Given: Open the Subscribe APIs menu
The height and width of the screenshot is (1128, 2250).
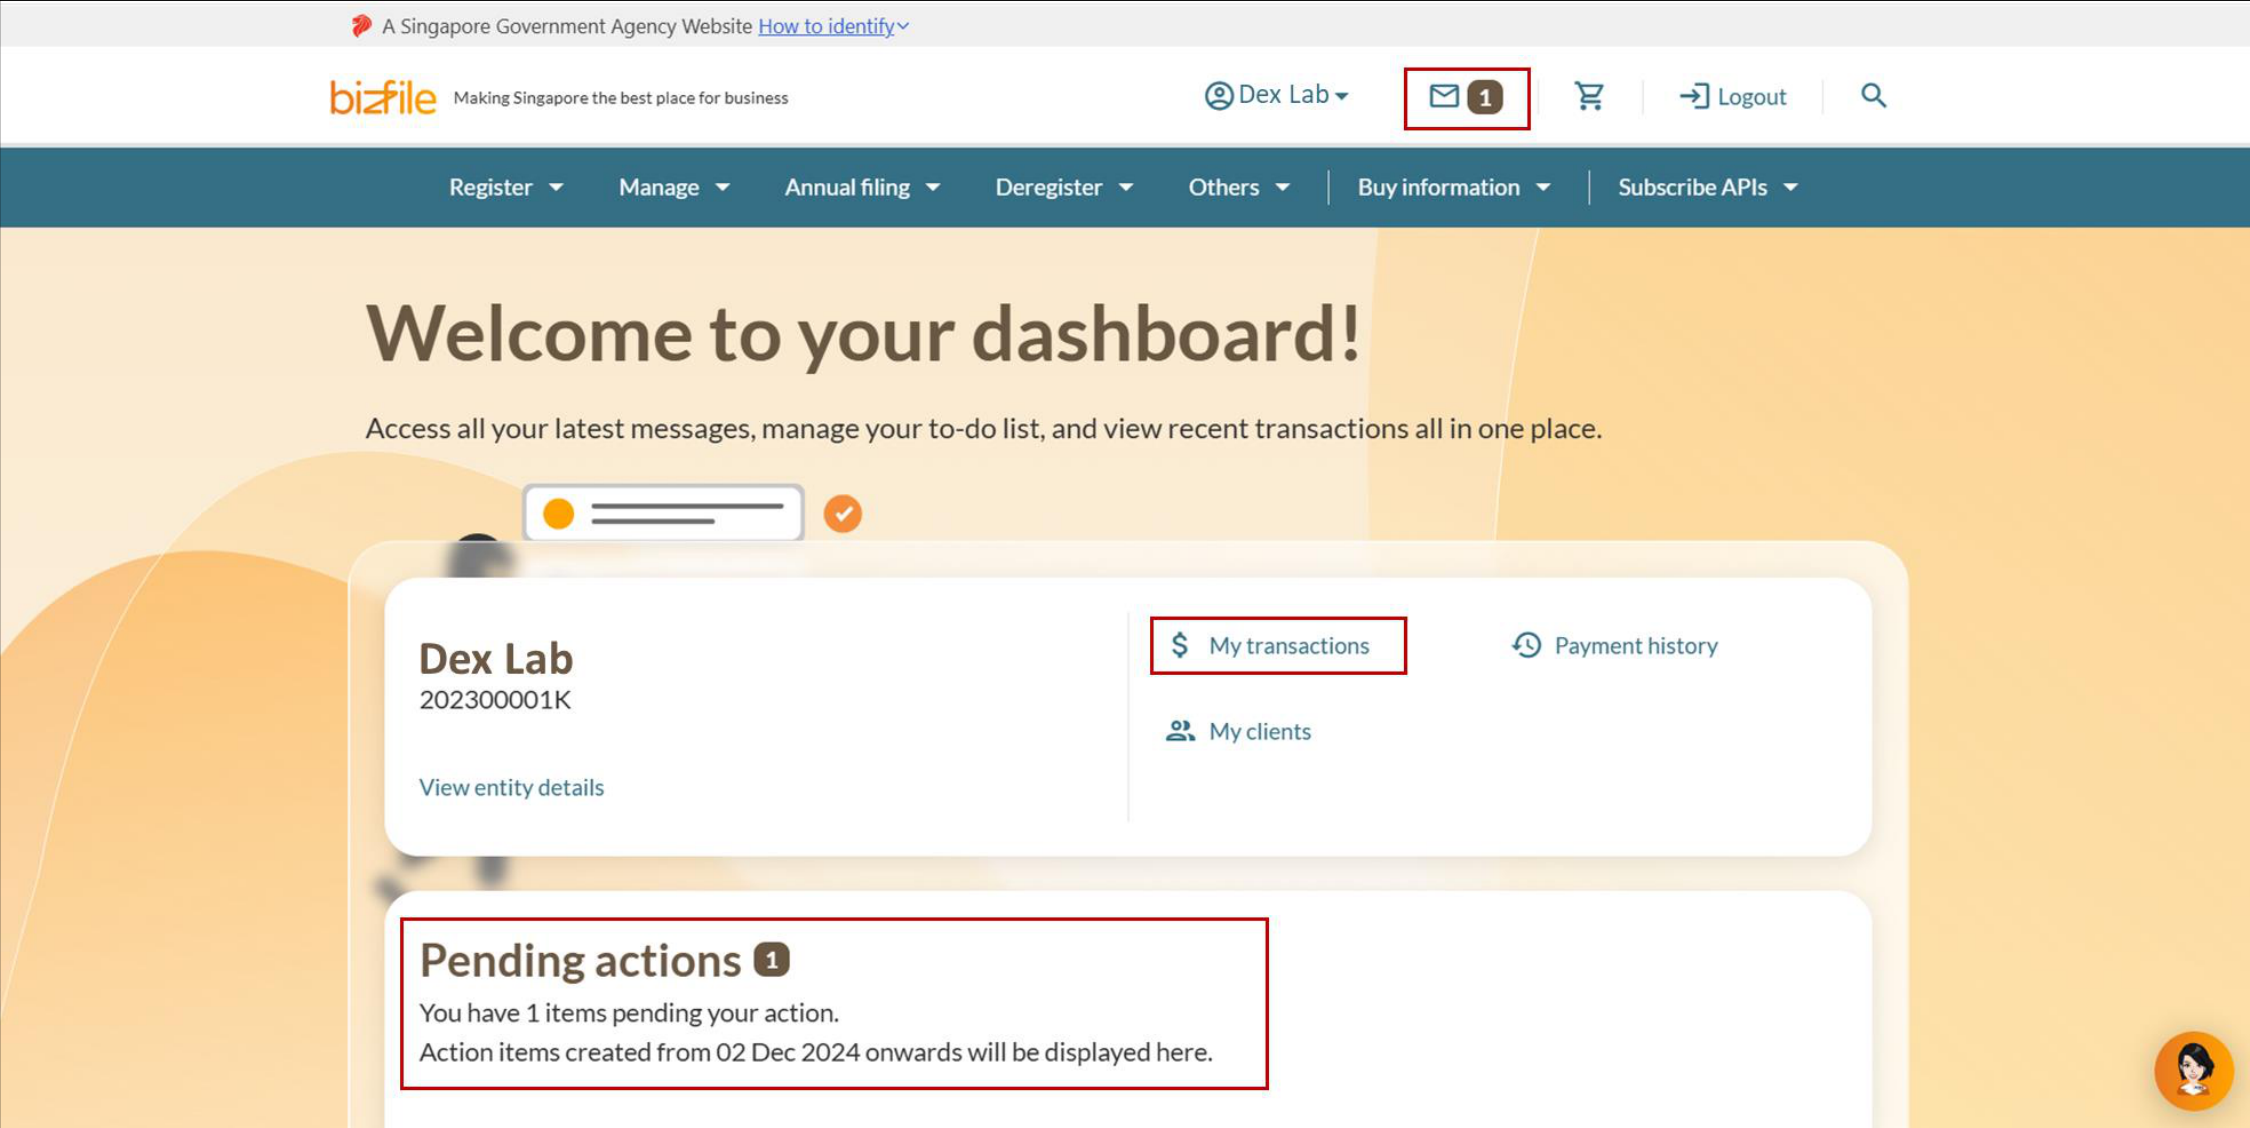Looking at the screenshot, I should (x=1708, y=187).
